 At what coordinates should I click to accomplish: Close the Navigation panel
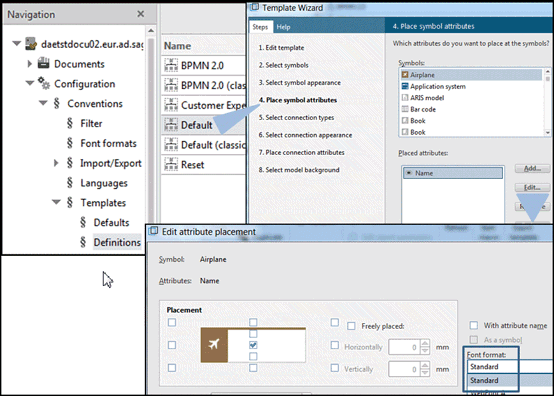click(x=141, y=14)
